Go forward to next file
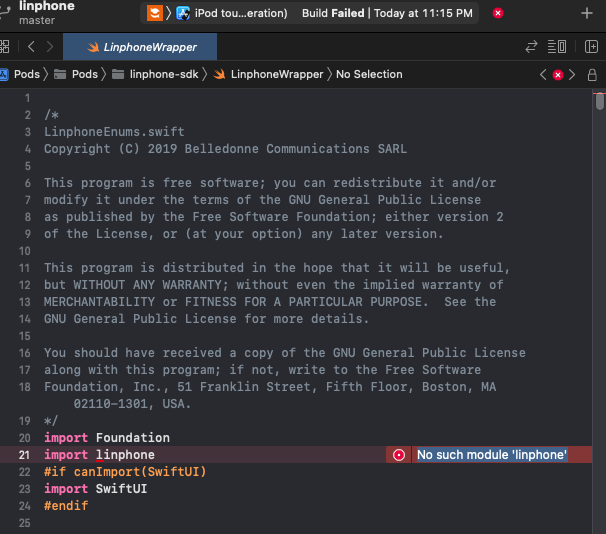This screenshot has height=534, width=606. pyautogui.click(x=49, y=47)
